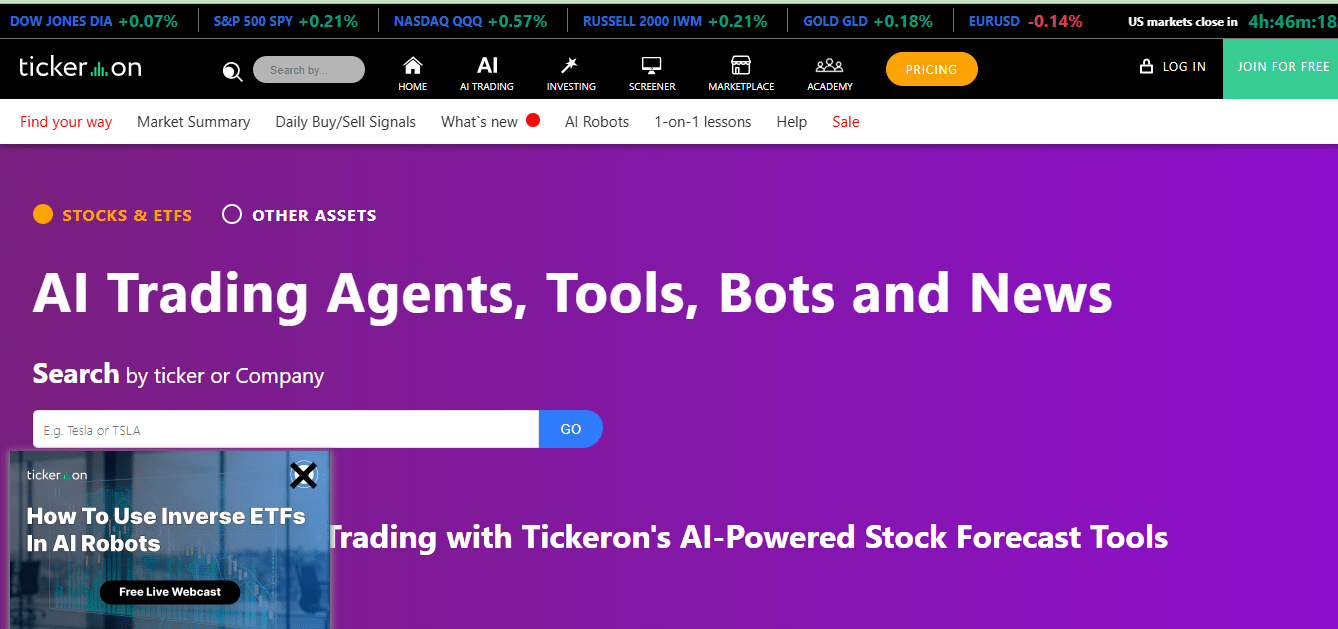Image resolution: width=1338 pixels, height=629 pixels.
Task: Open the Academy people icon
Action: coord(830,66)
